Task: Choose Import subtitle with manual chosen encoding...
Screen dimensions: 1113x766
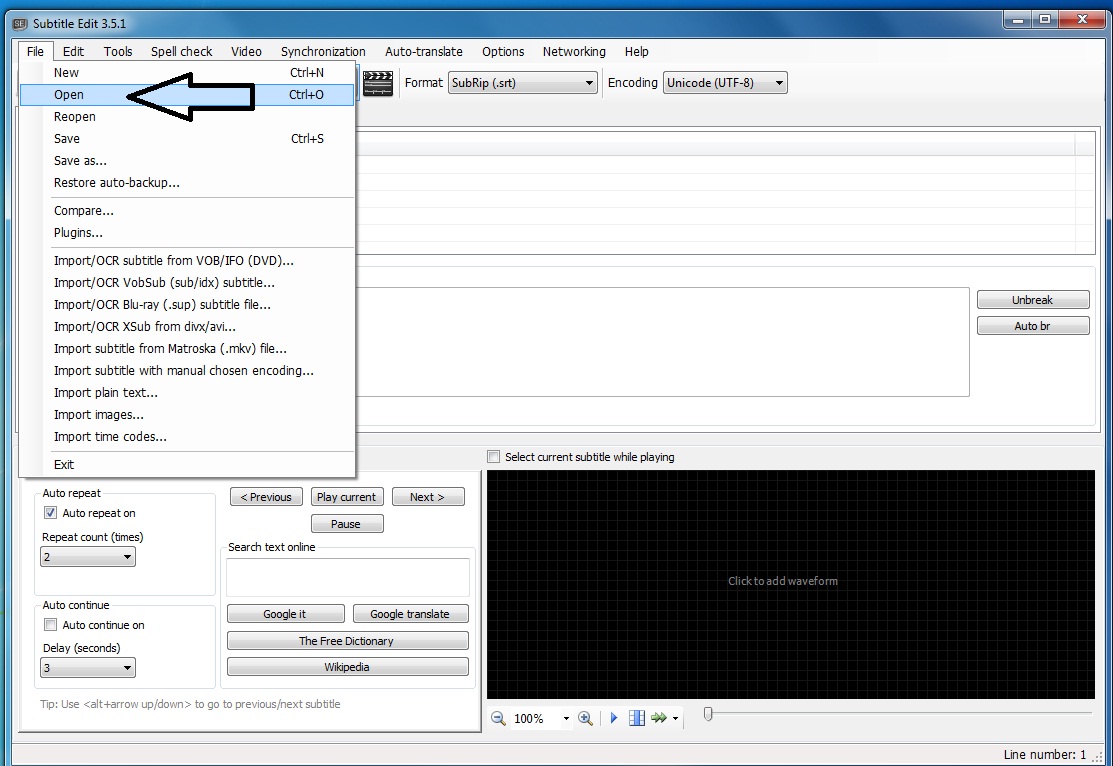Action: [187, 371]
